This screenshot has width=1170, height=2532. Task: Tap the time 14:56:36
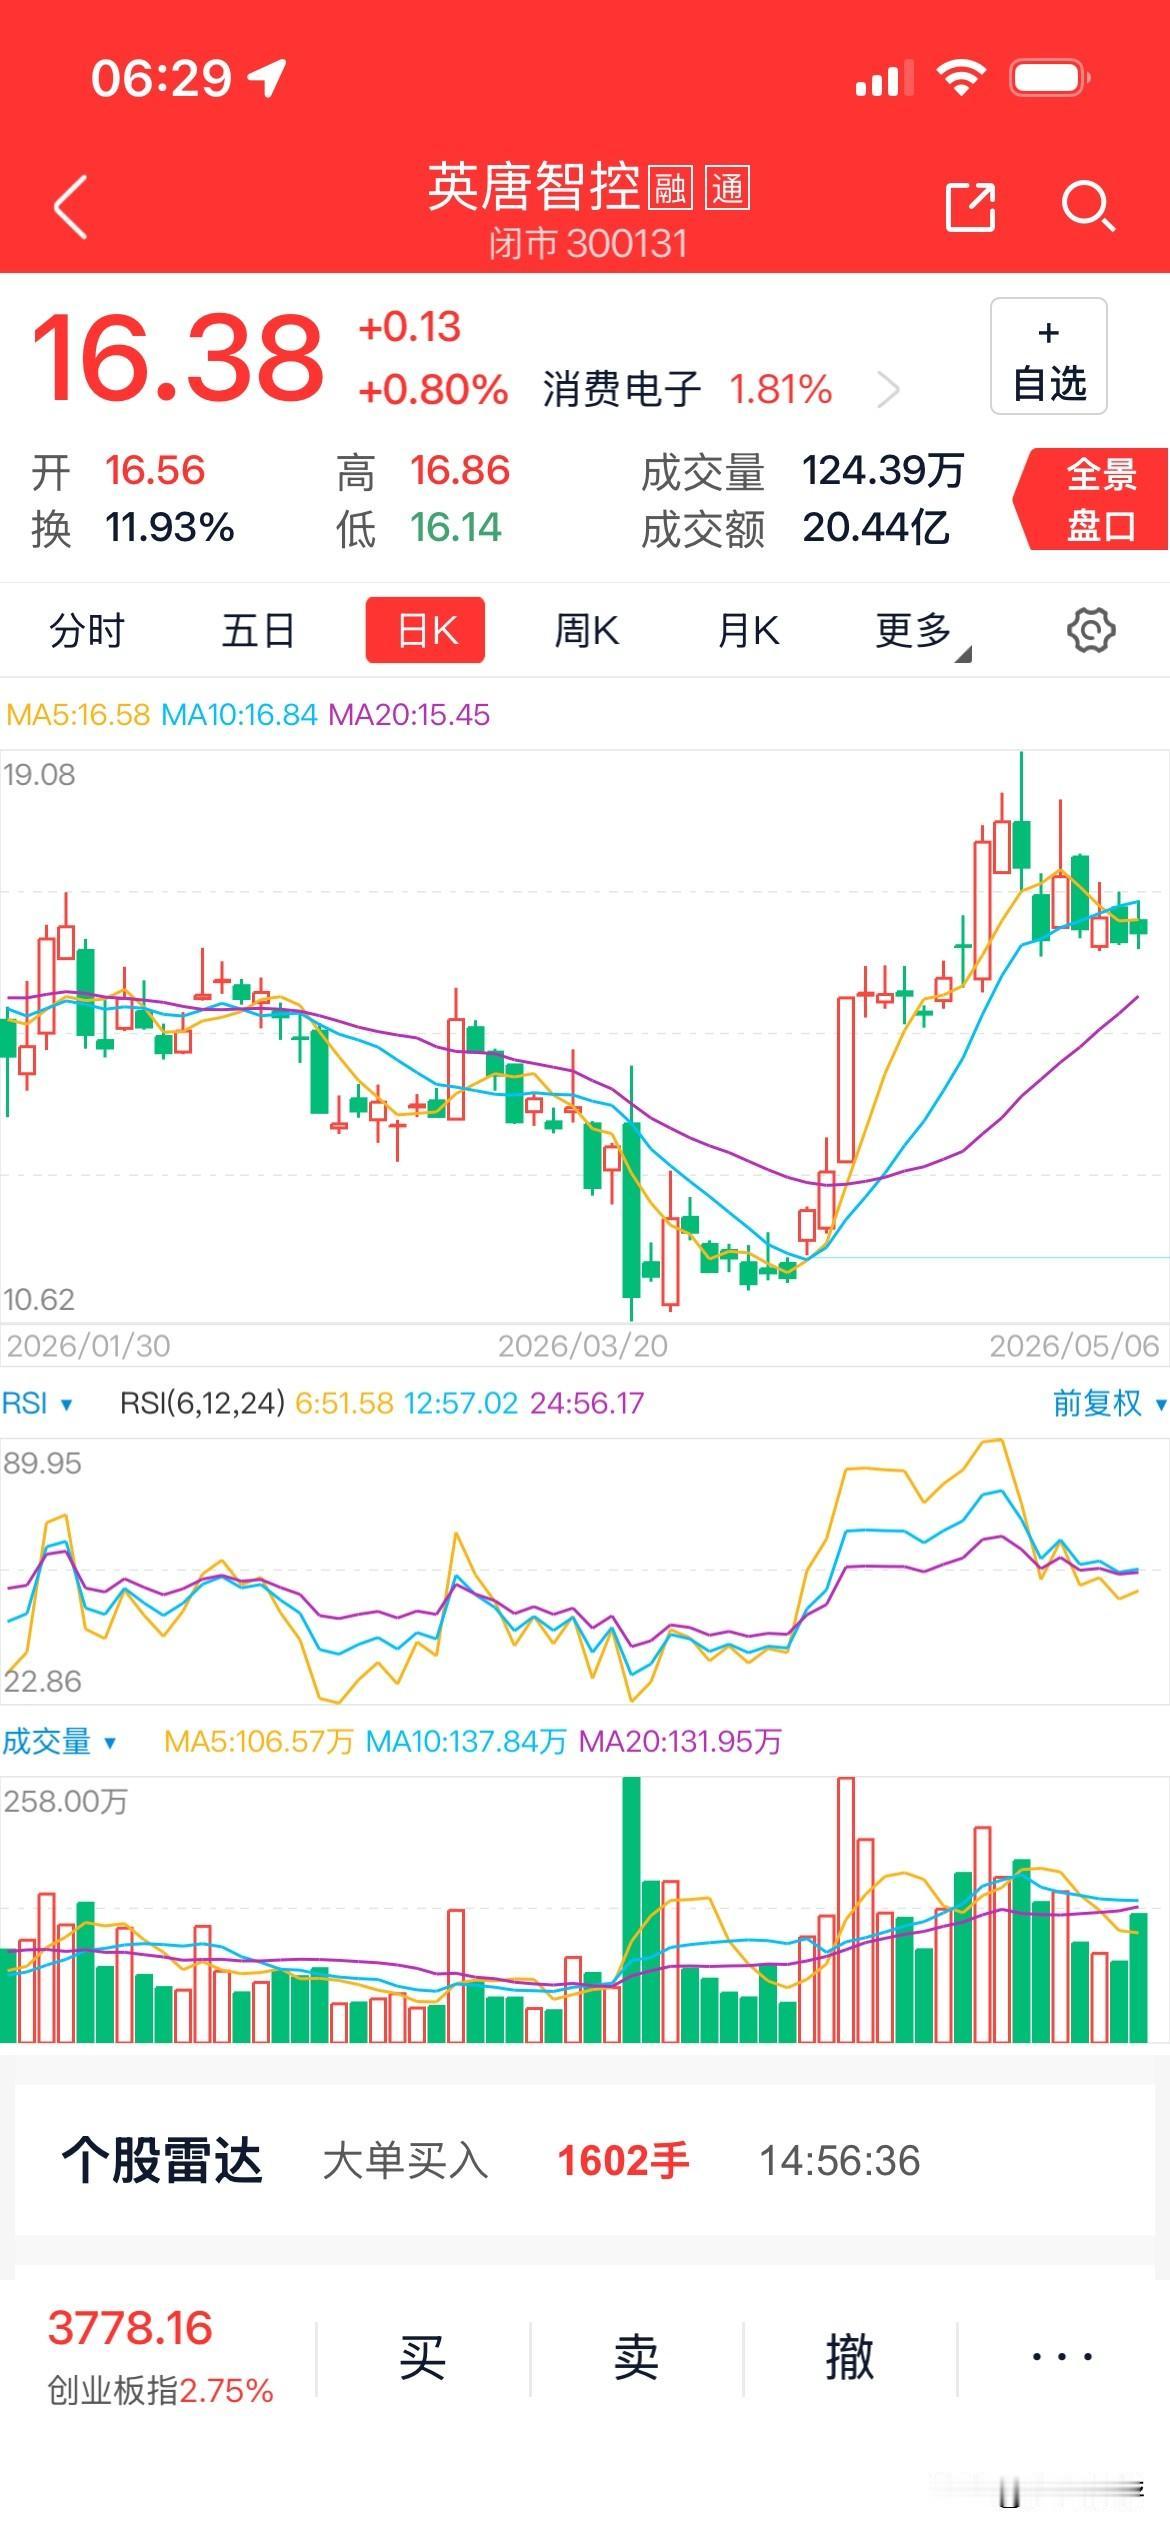840,2161
